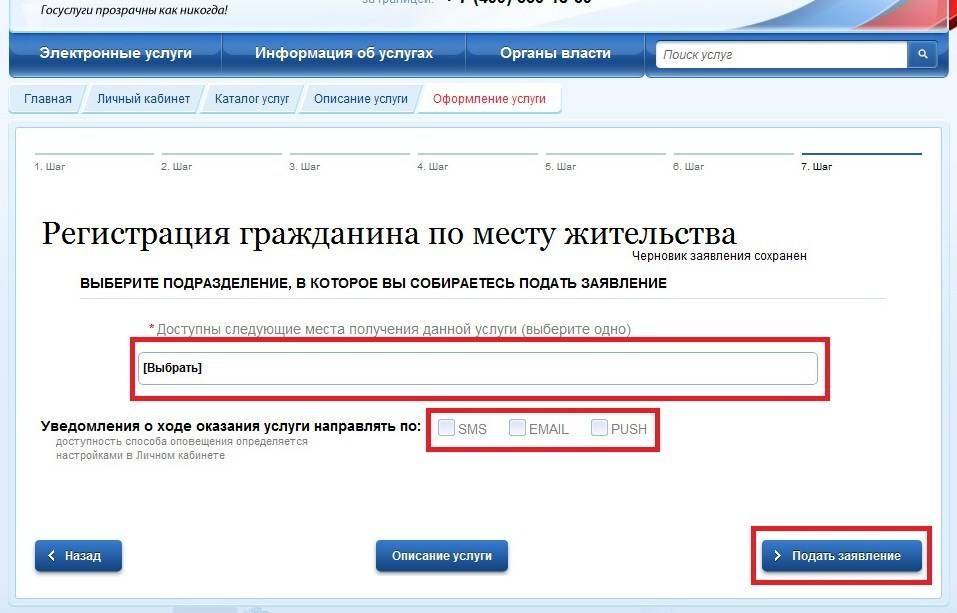Go to Личный кабинет breadcrumb tab

pyautogui.click(x=143, y=99)
